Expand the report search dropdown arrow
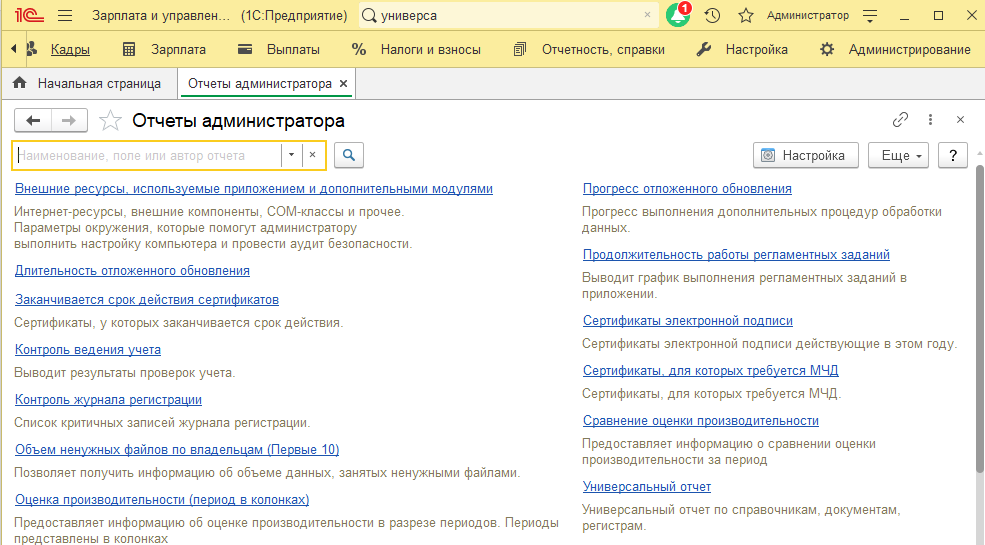985x545 pixels. tap(290, 155)
